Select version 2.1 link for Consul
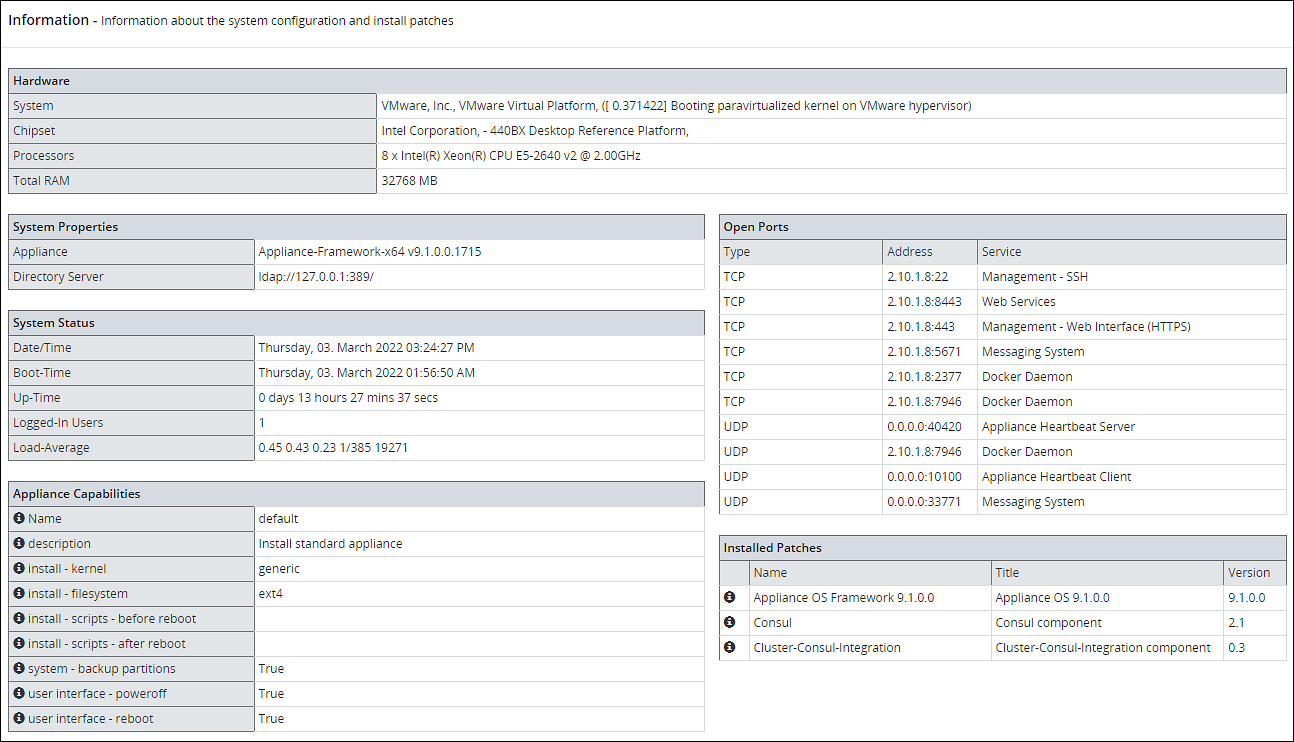The height and width of the screenshot is (742, 1294). tap(1237, 622)
